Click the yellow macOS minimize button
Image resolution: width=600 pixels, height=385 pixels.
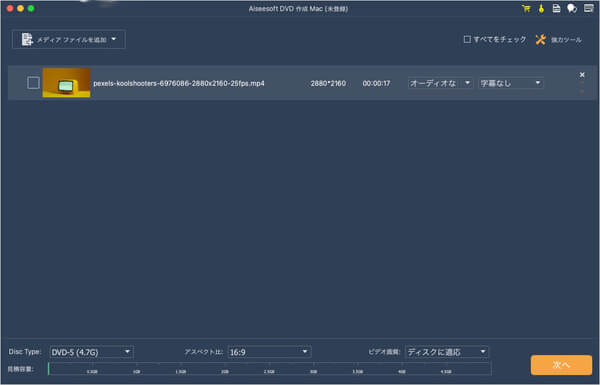coord(21,8)
